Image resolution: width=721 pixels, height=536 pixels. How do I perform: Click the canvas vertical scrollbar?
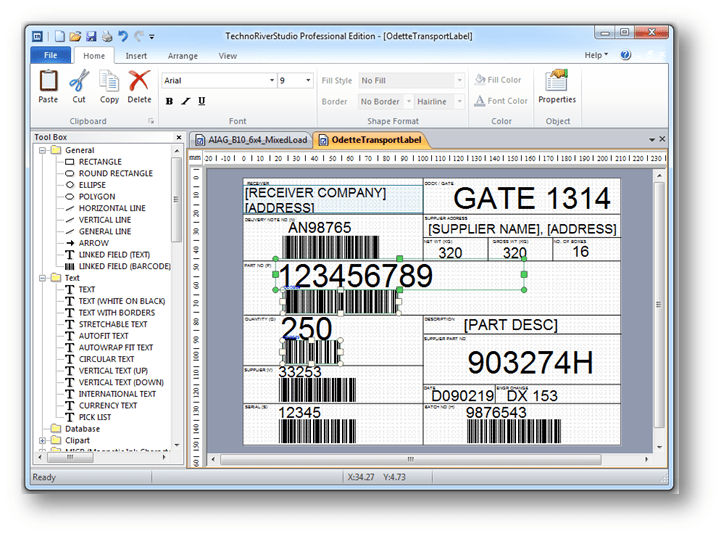[x=659, y=304]
